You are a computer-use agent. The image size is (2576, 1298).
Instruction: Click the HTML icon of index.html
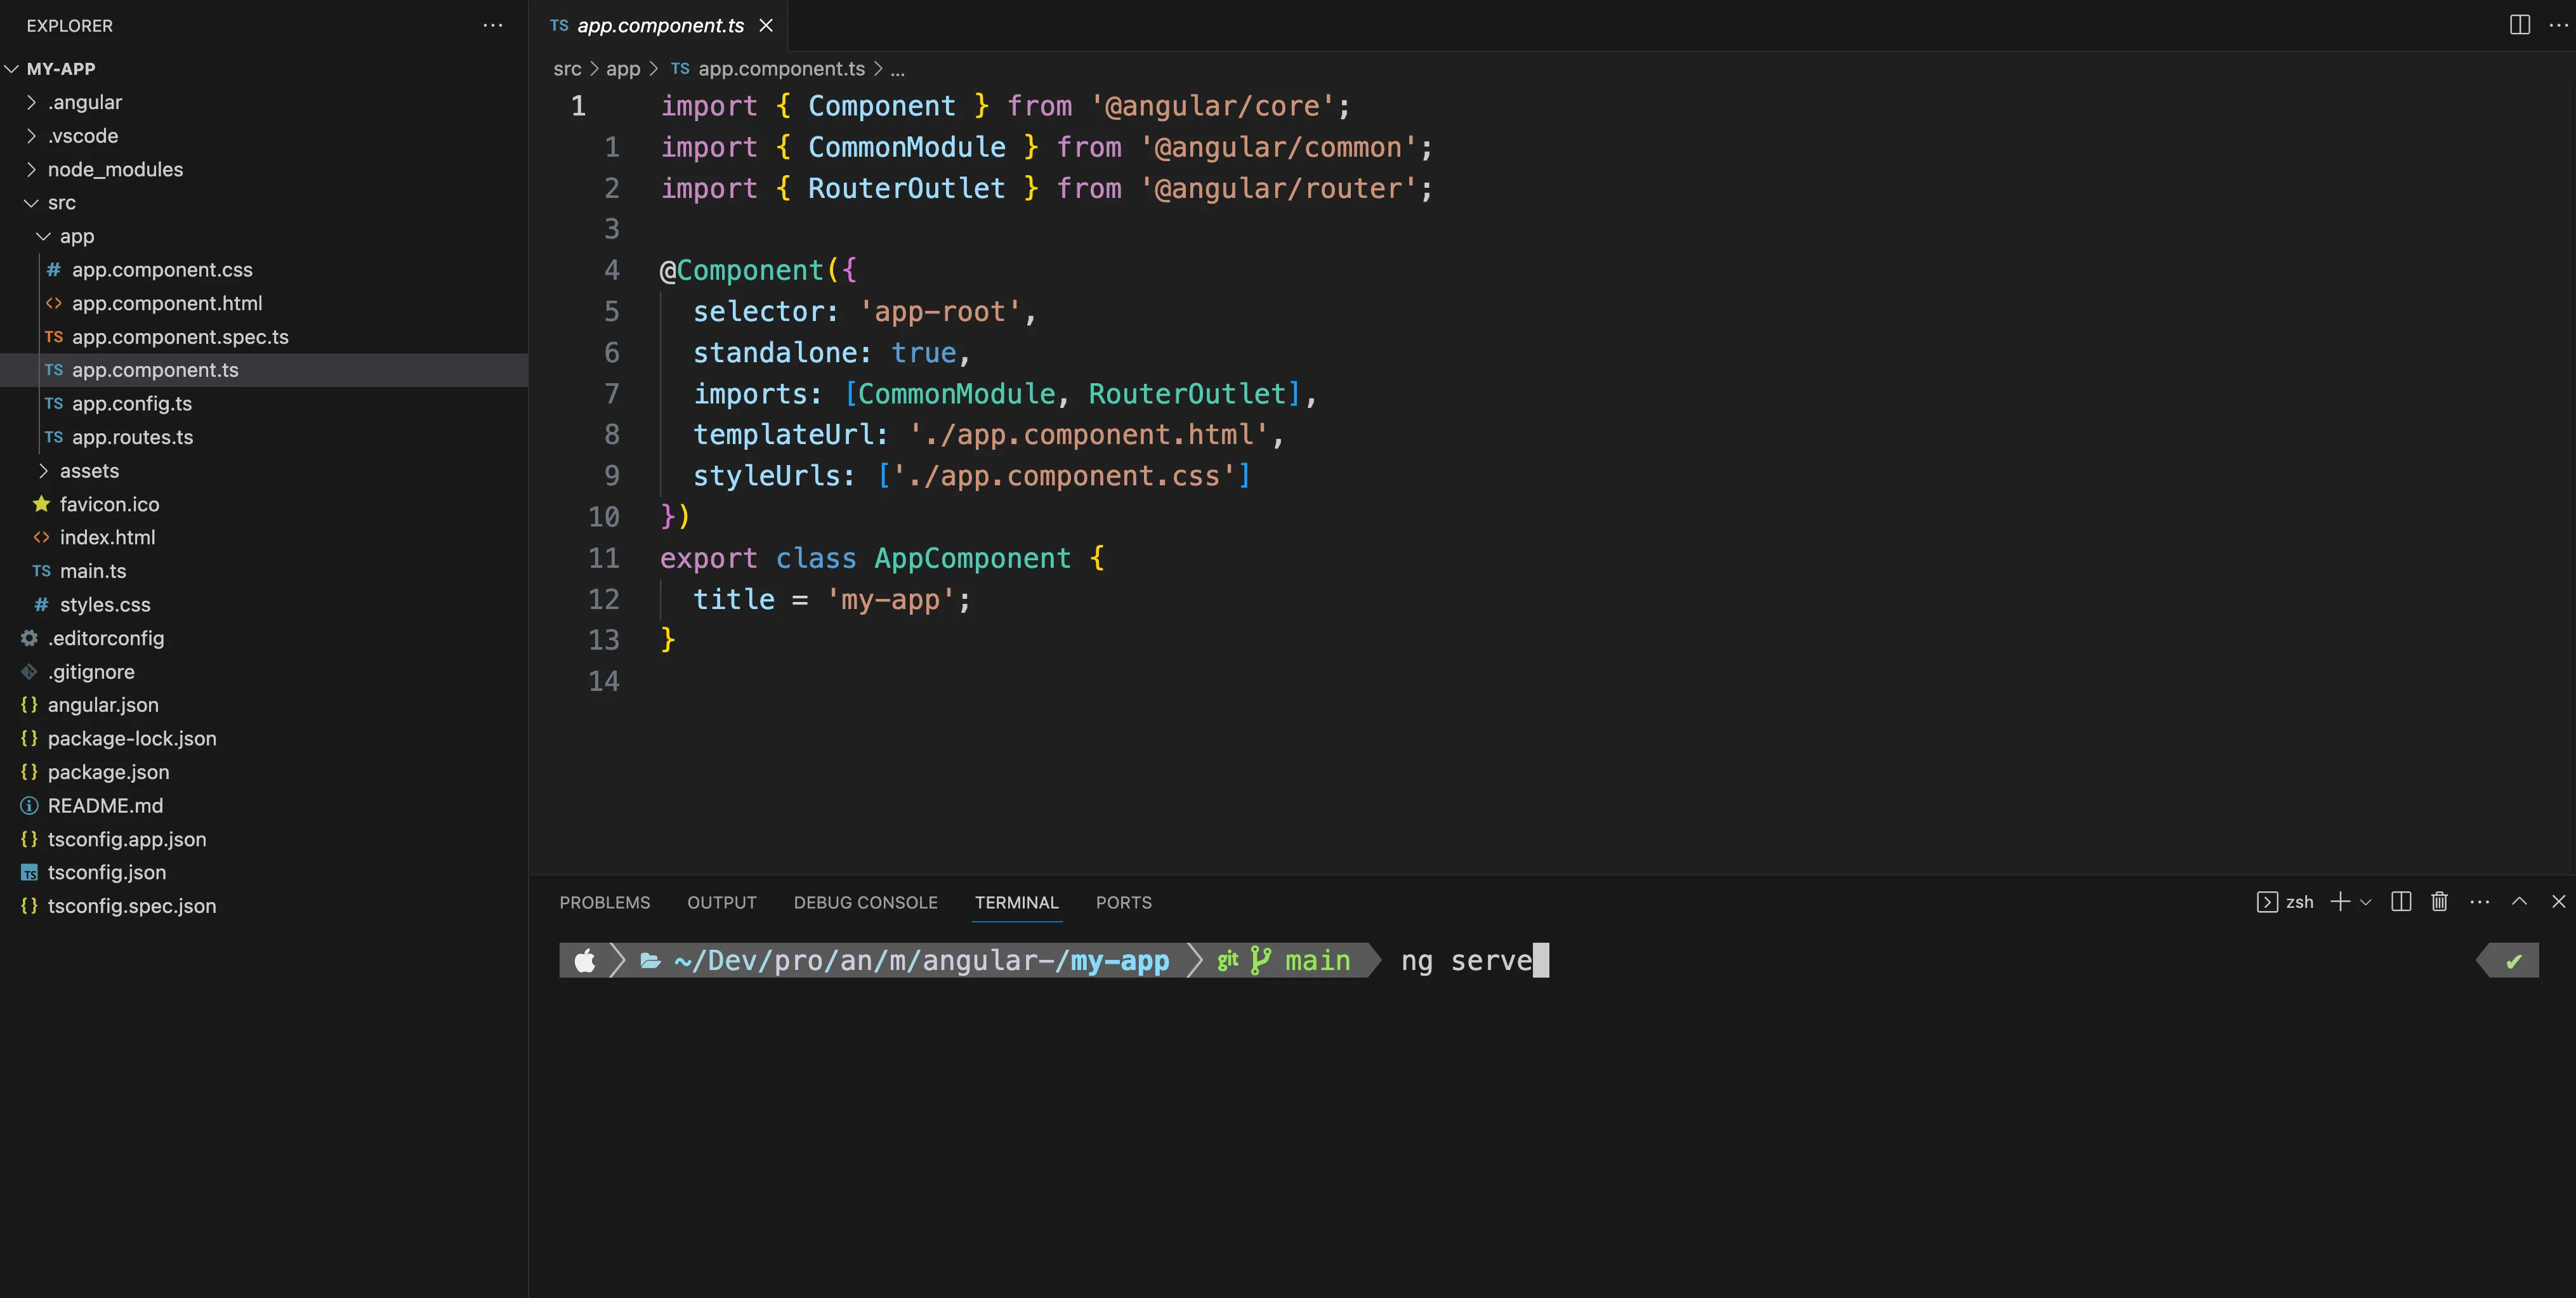(41, 538)
